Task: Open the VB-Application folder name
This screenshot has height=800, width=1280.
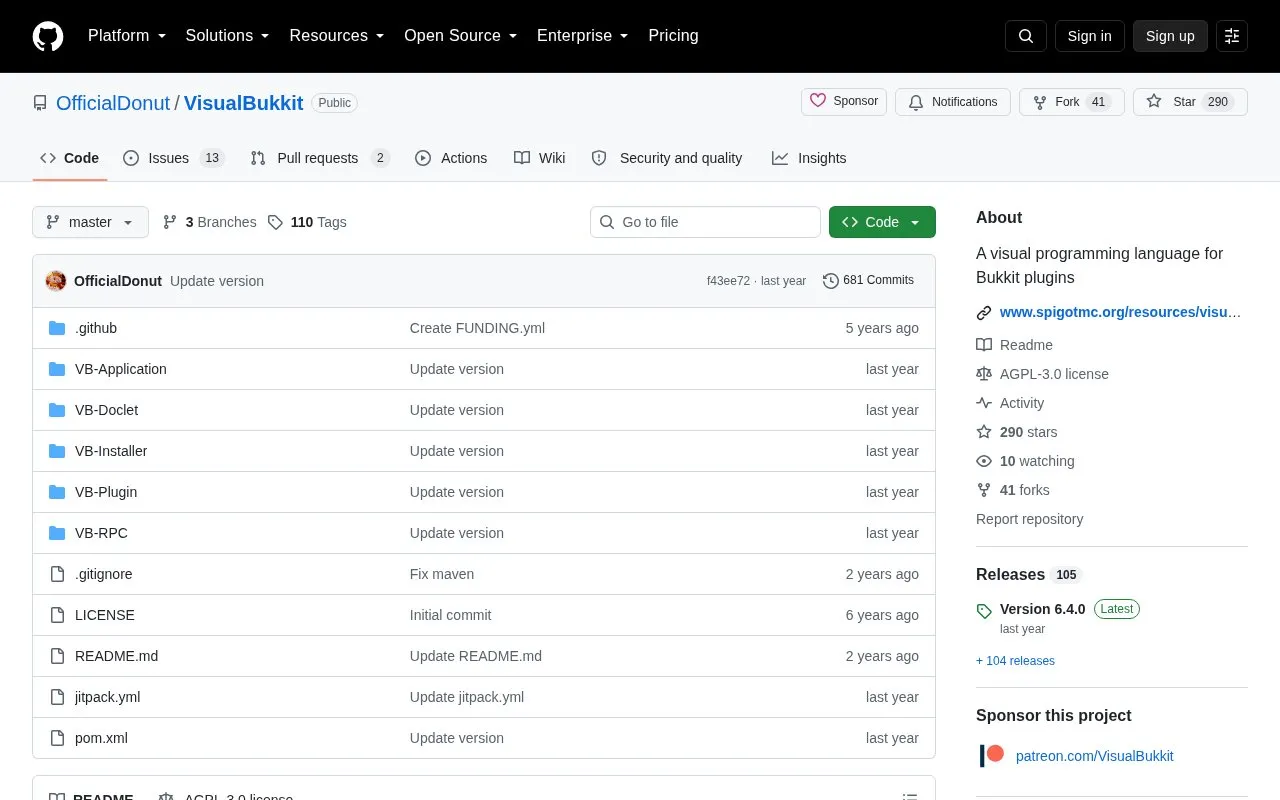Action: (x=121, y=369)
